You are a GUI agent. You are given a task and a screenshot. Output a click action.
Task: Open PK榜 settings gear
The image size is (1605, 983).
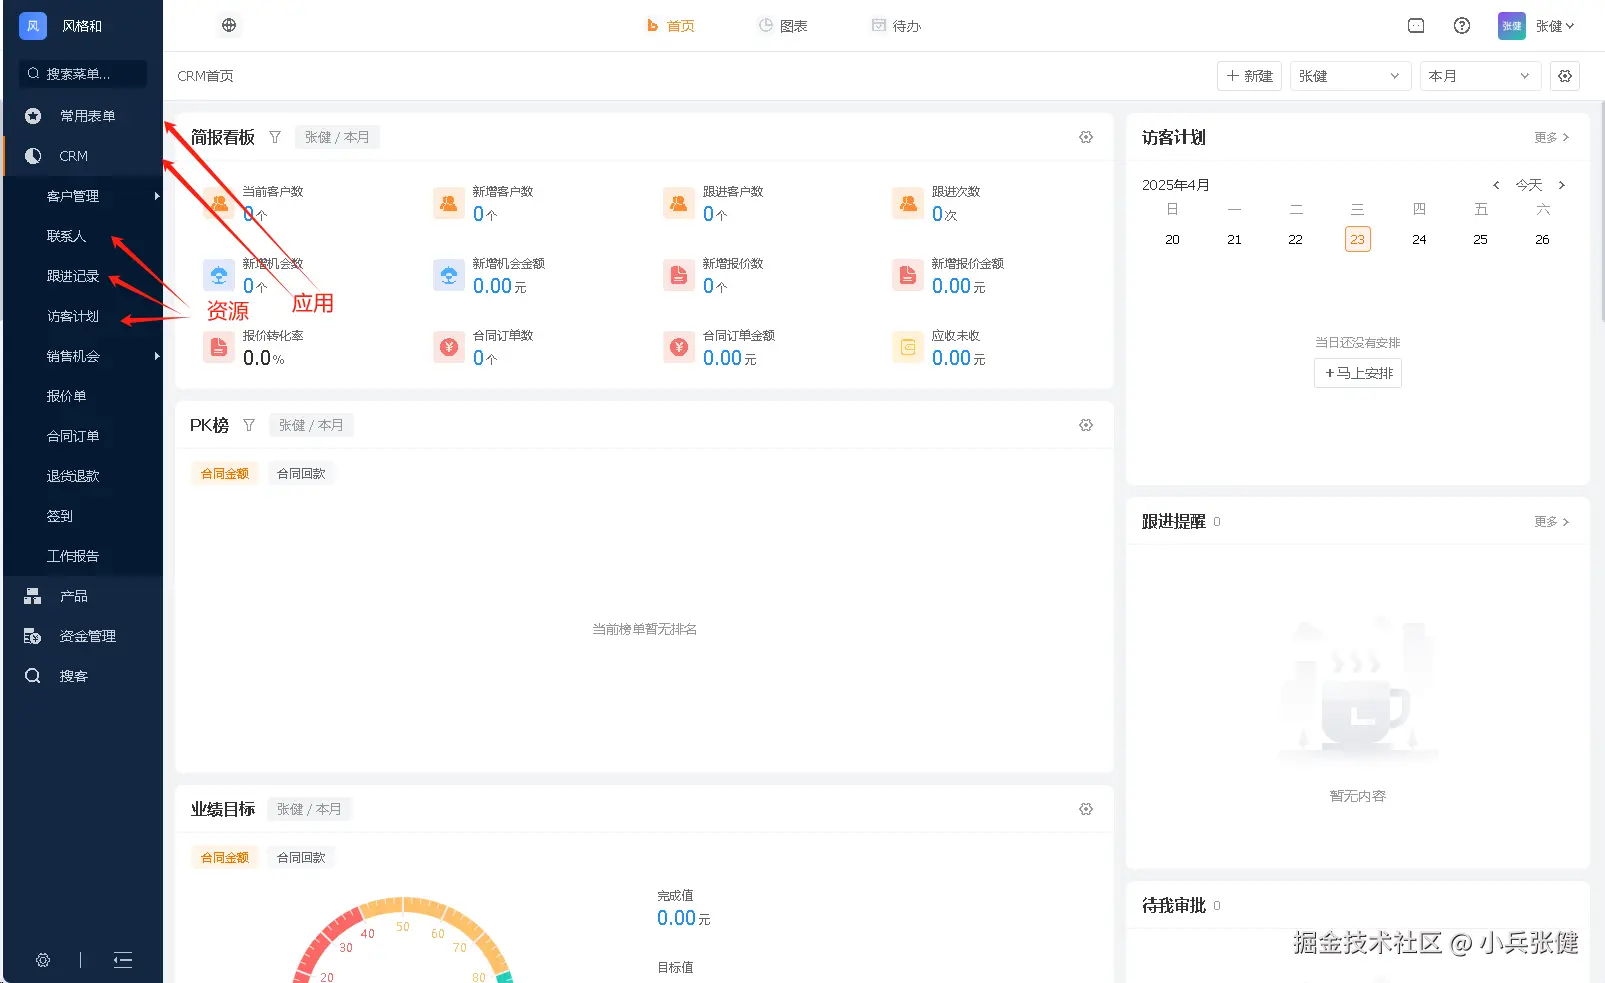[1086, 425]
